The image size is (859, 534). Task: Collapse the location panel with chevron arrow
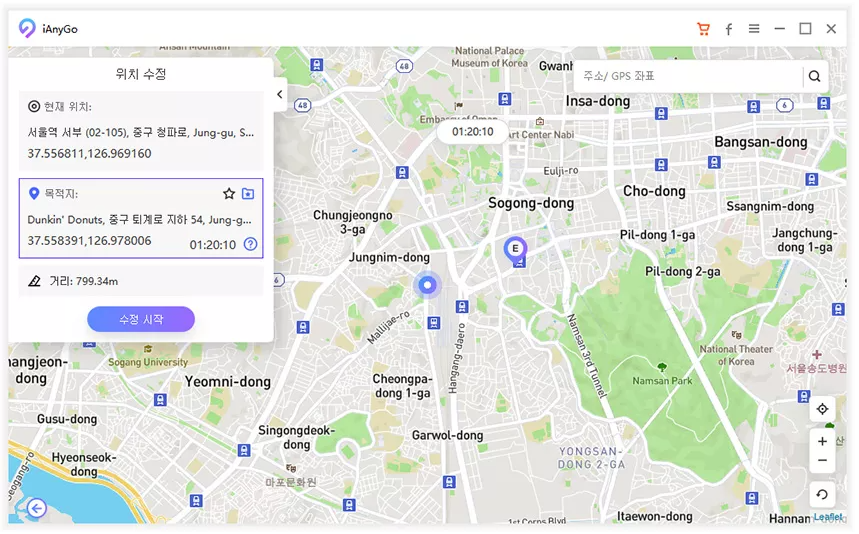pos(279,94)
